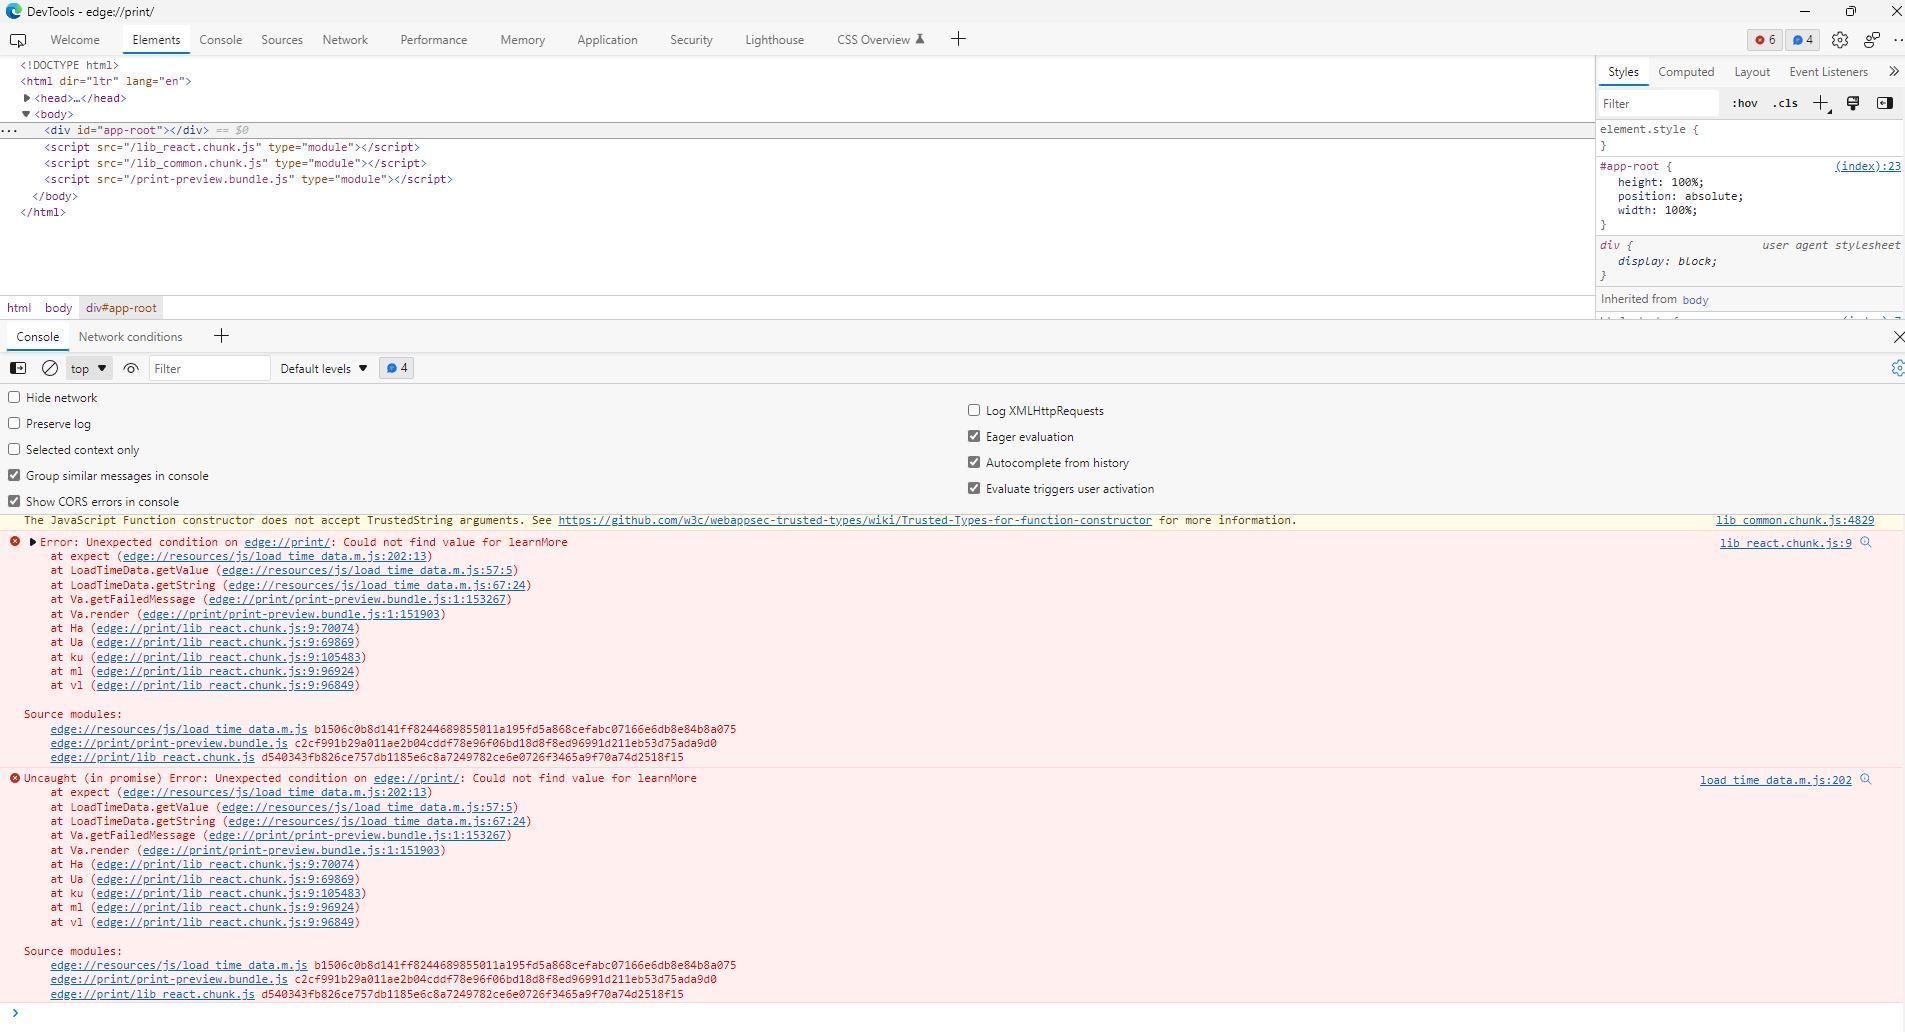
Task: Toggle .cls element classes button
Action: click(x=1785, y=104)
